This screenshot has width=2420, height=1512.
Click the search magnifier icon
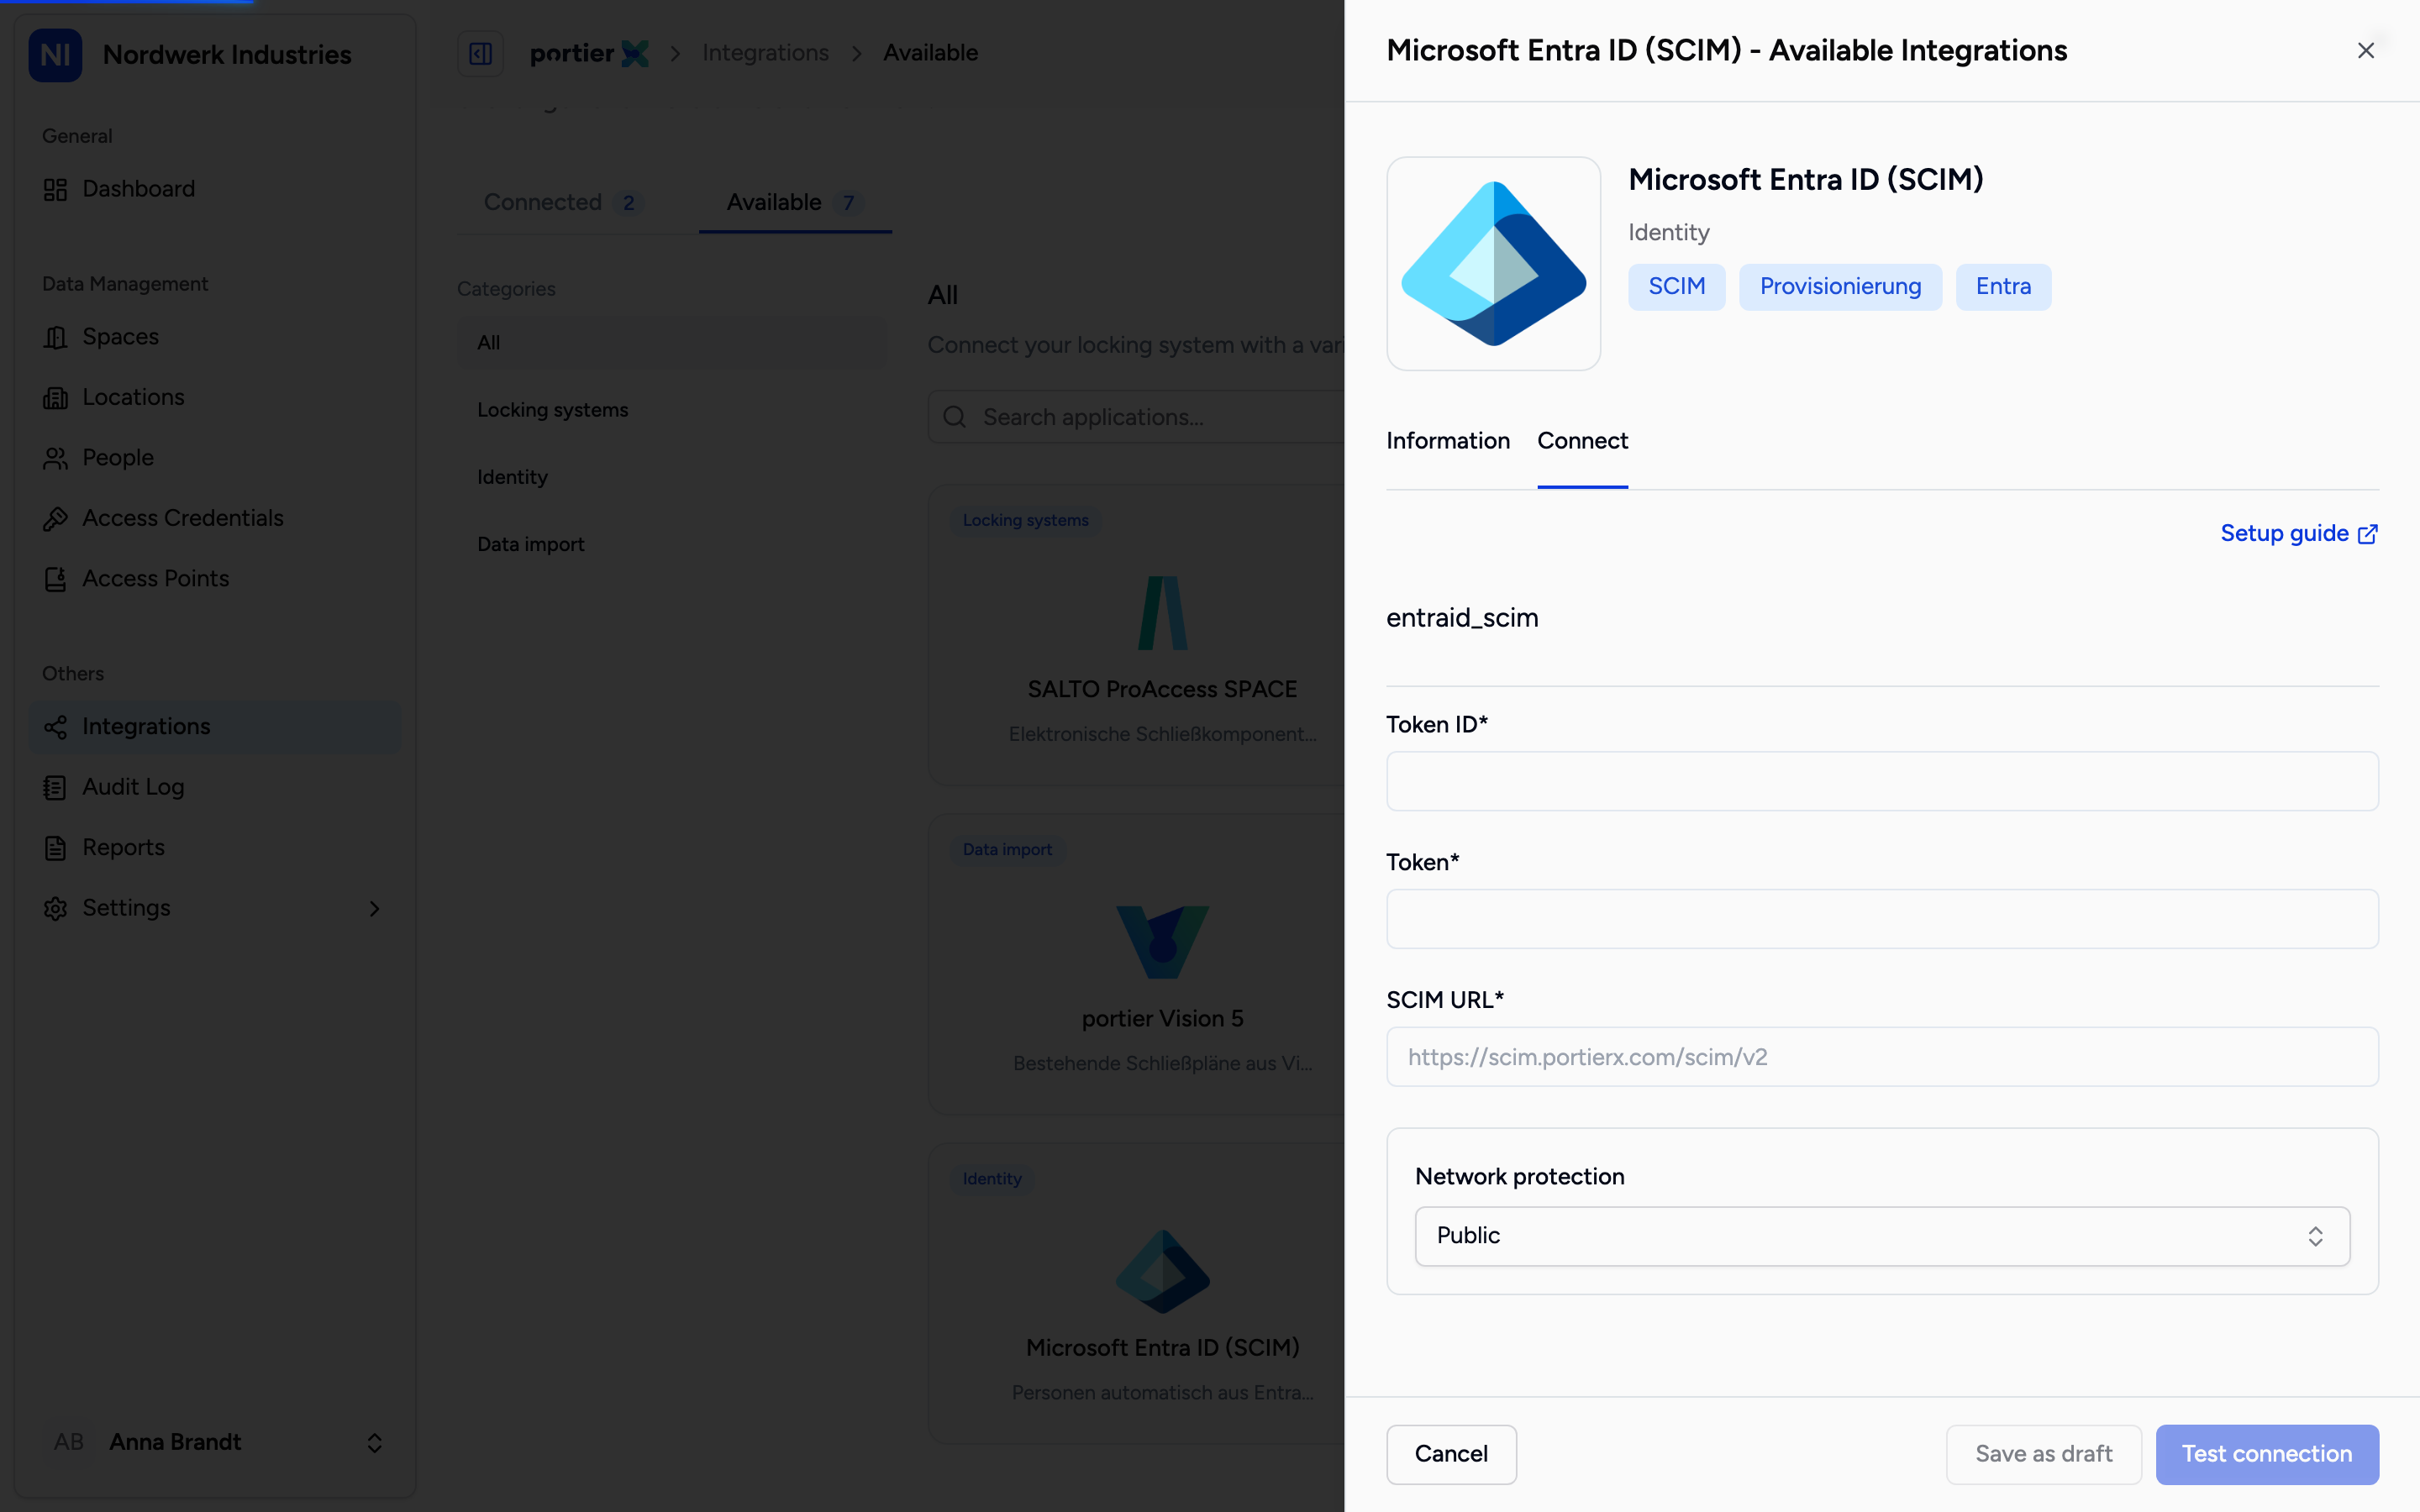tap(955, 417)
